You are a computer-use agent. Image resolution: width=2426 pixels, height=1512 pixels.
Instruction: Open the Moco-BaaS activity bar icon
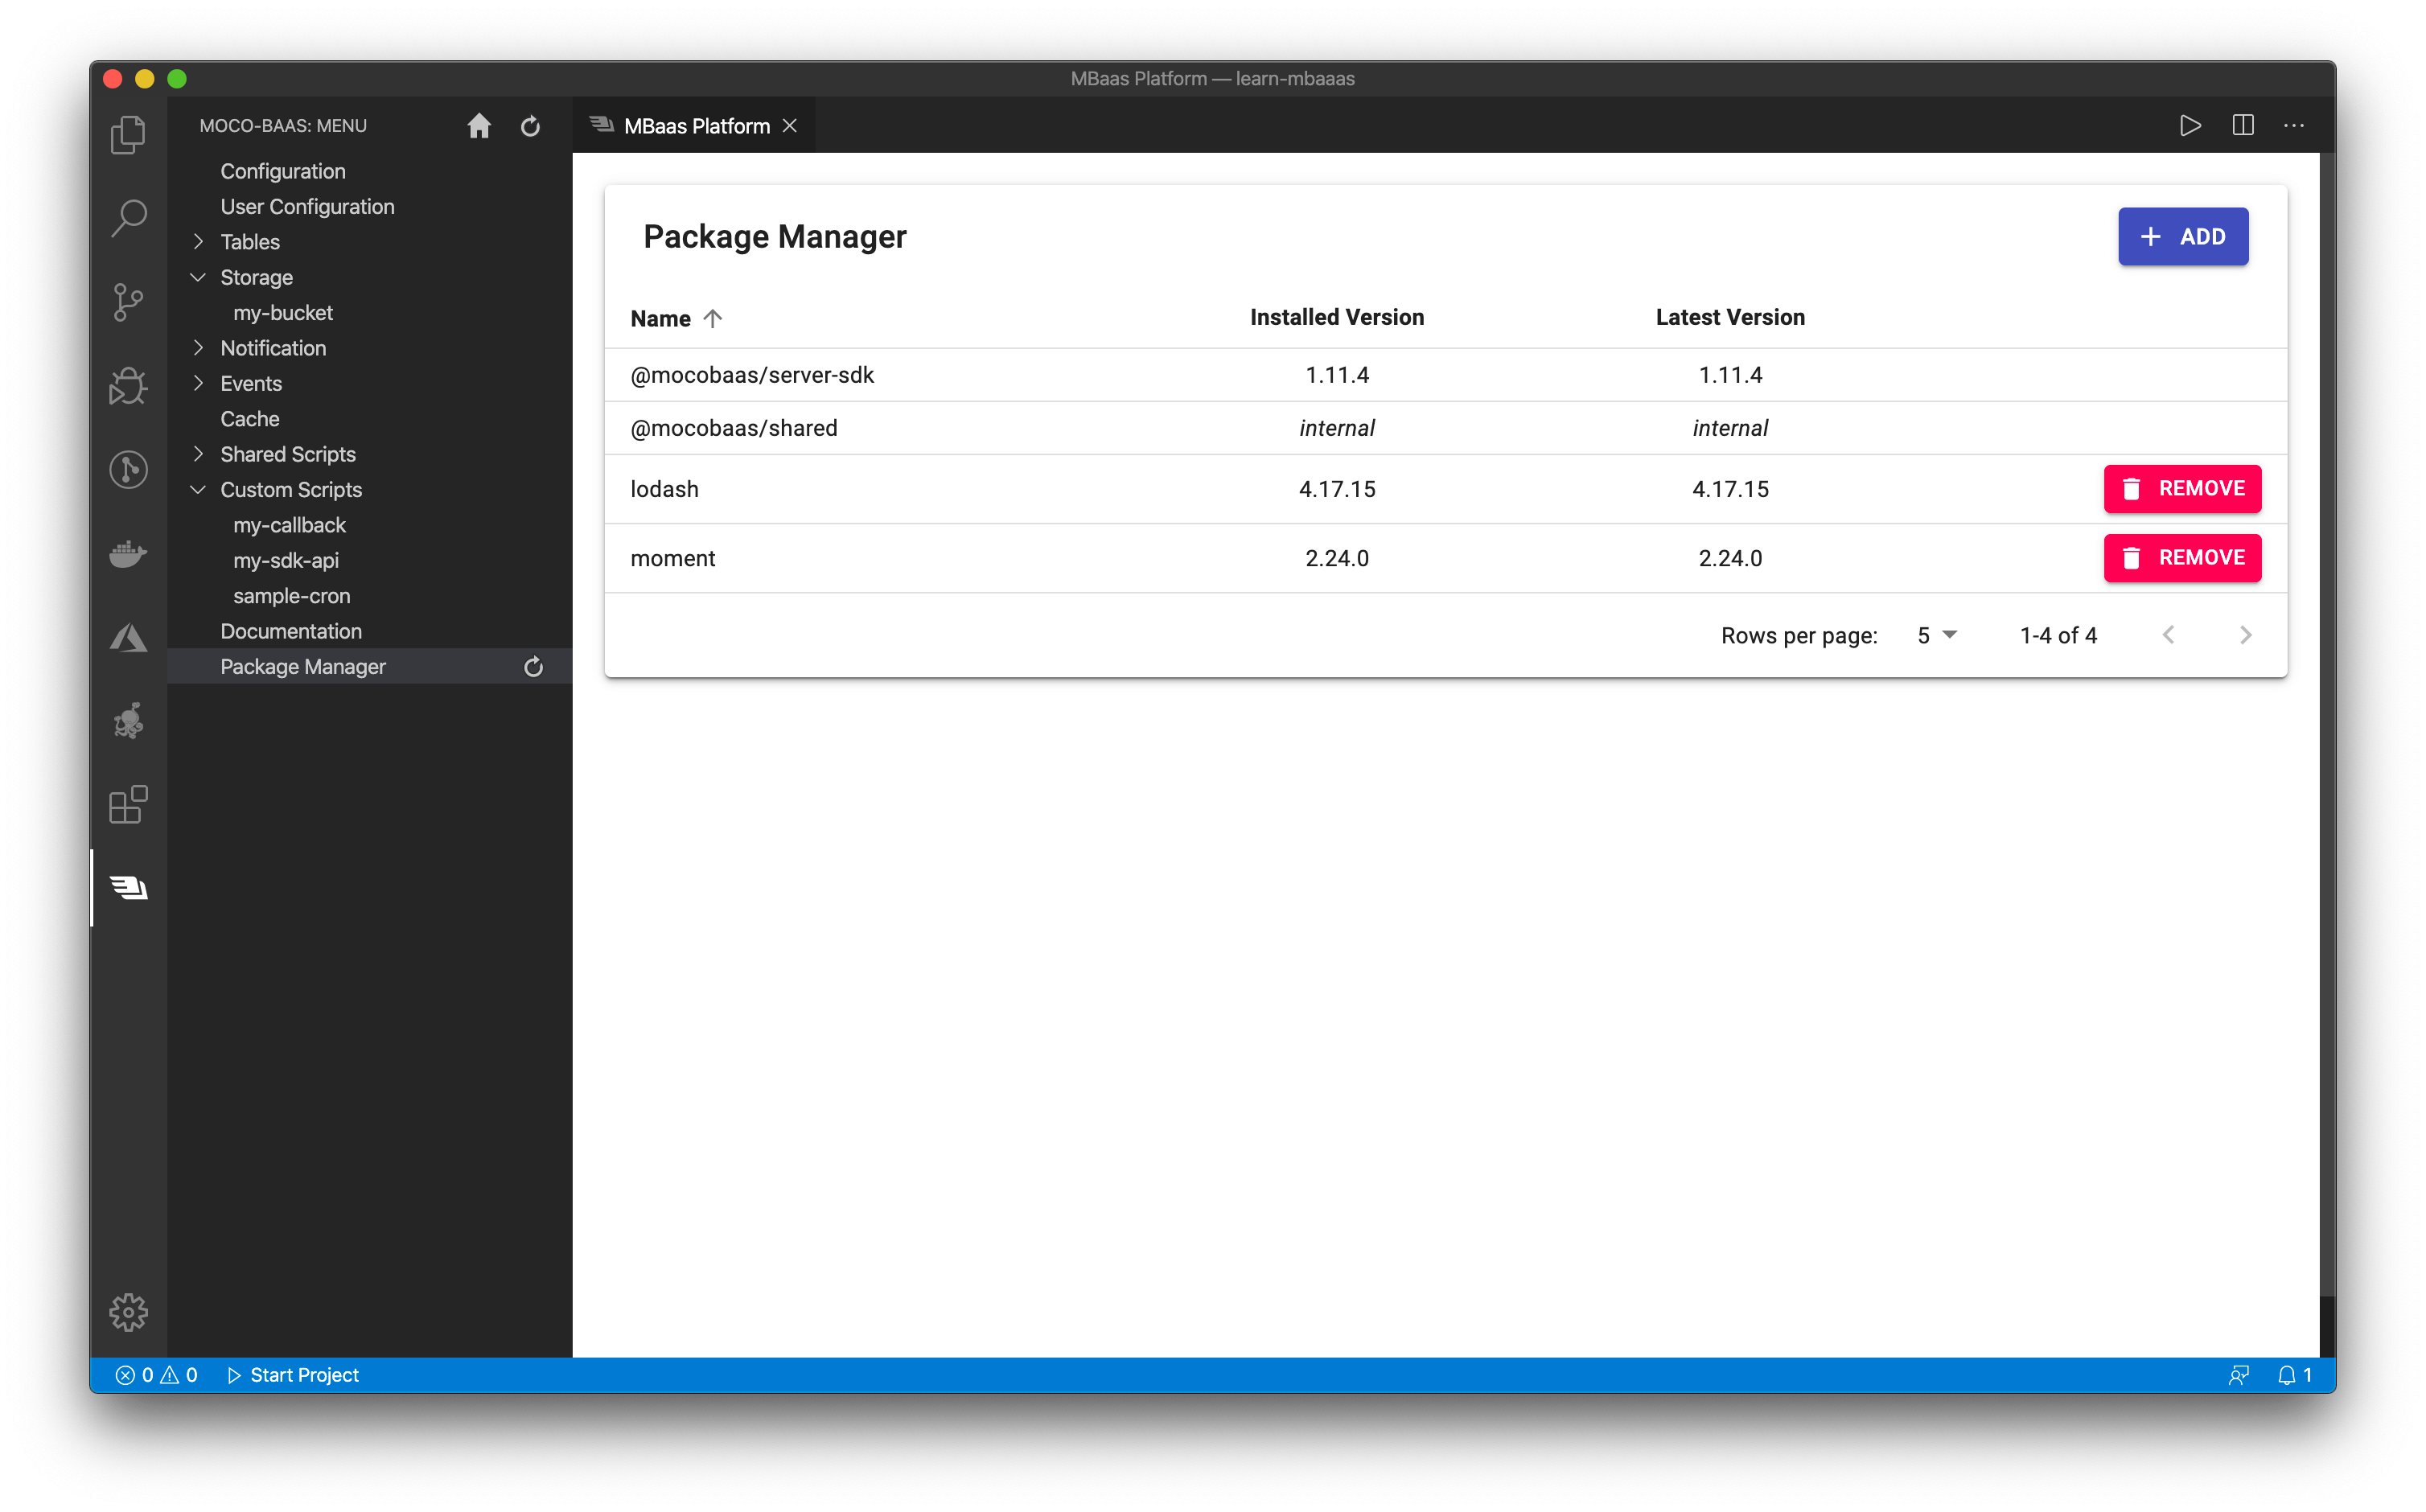[x=128, y=887]
